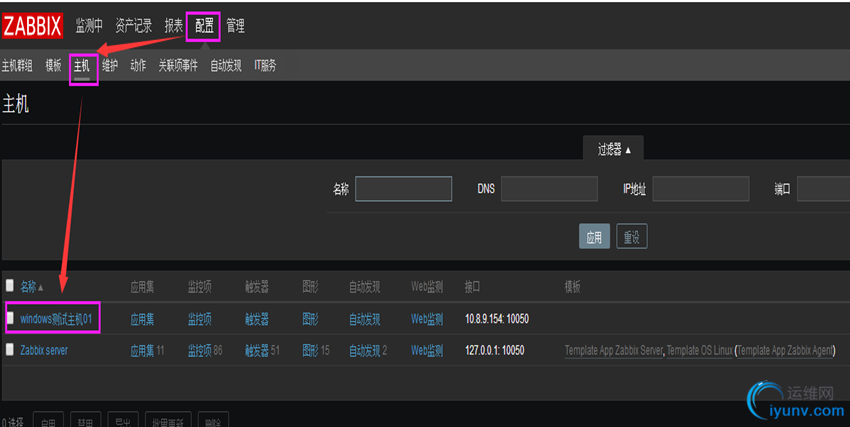The height and width of the screenshot is (427, 850).
Task: Open Web监测 for windows测试主机01
Action: [427, 319]
